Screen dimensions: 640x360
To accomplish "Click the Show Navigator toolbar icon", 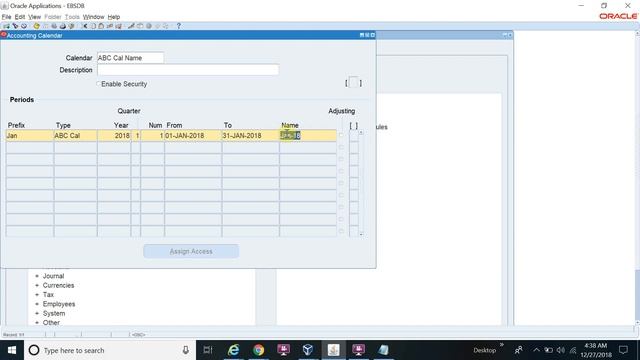I will [24, 26].
